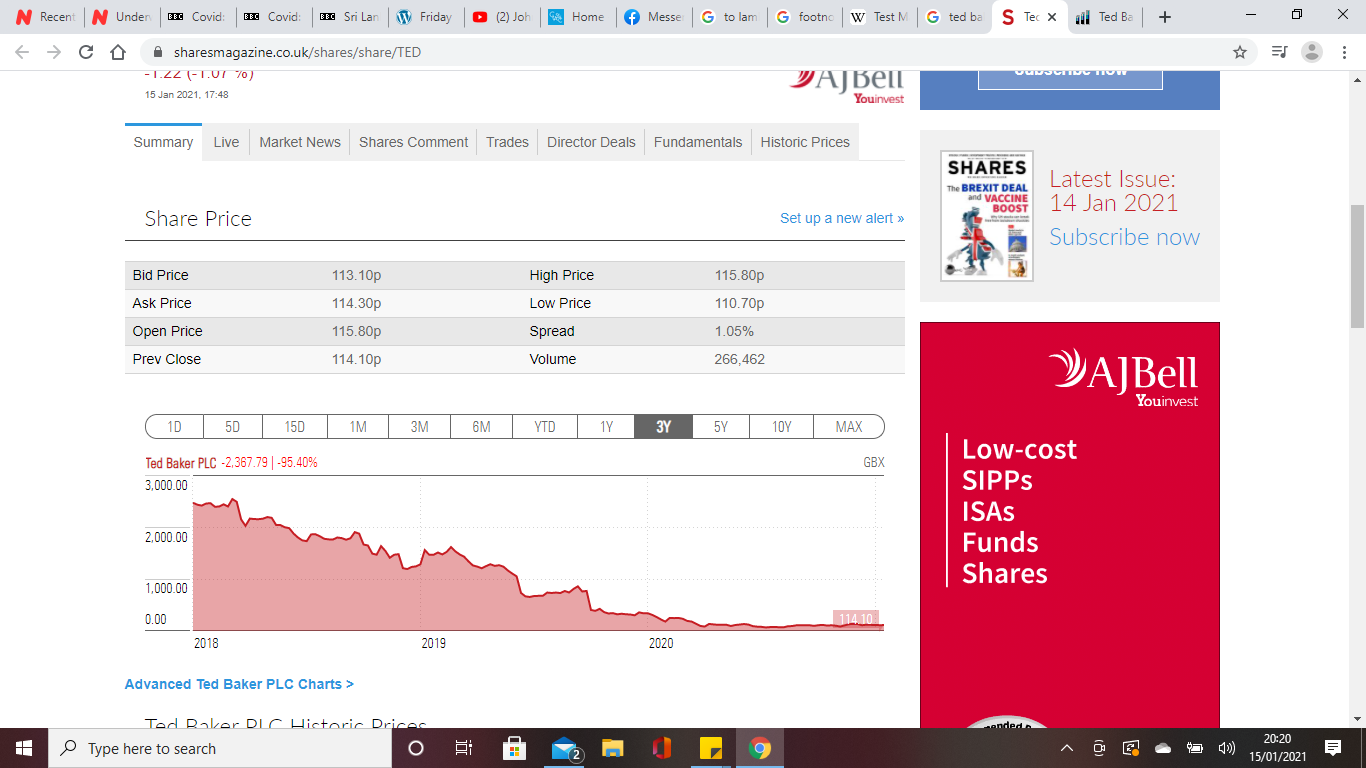Click the 'Set up a new alert' link
Viewport: 1366px width, 768px height.
point(841,218)
